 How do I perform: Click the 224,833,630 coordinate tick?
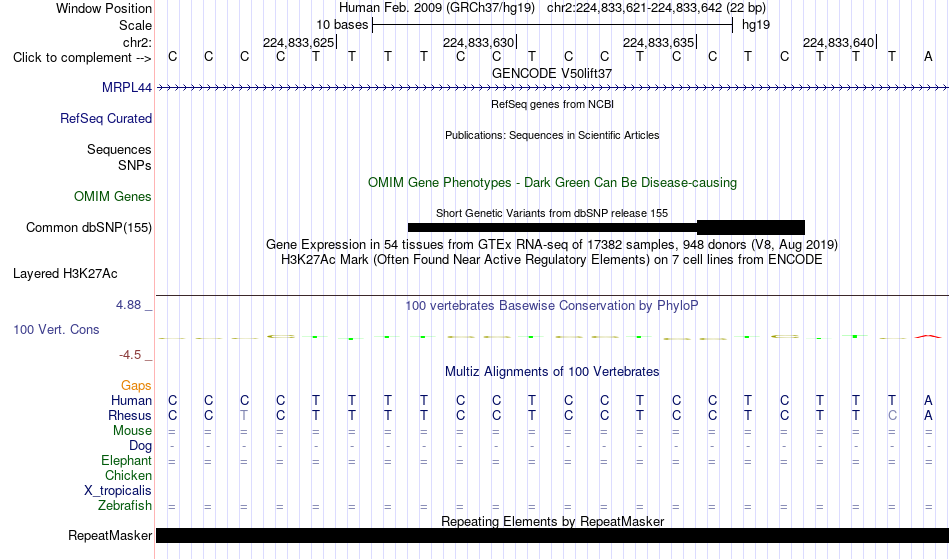point(479,42)
